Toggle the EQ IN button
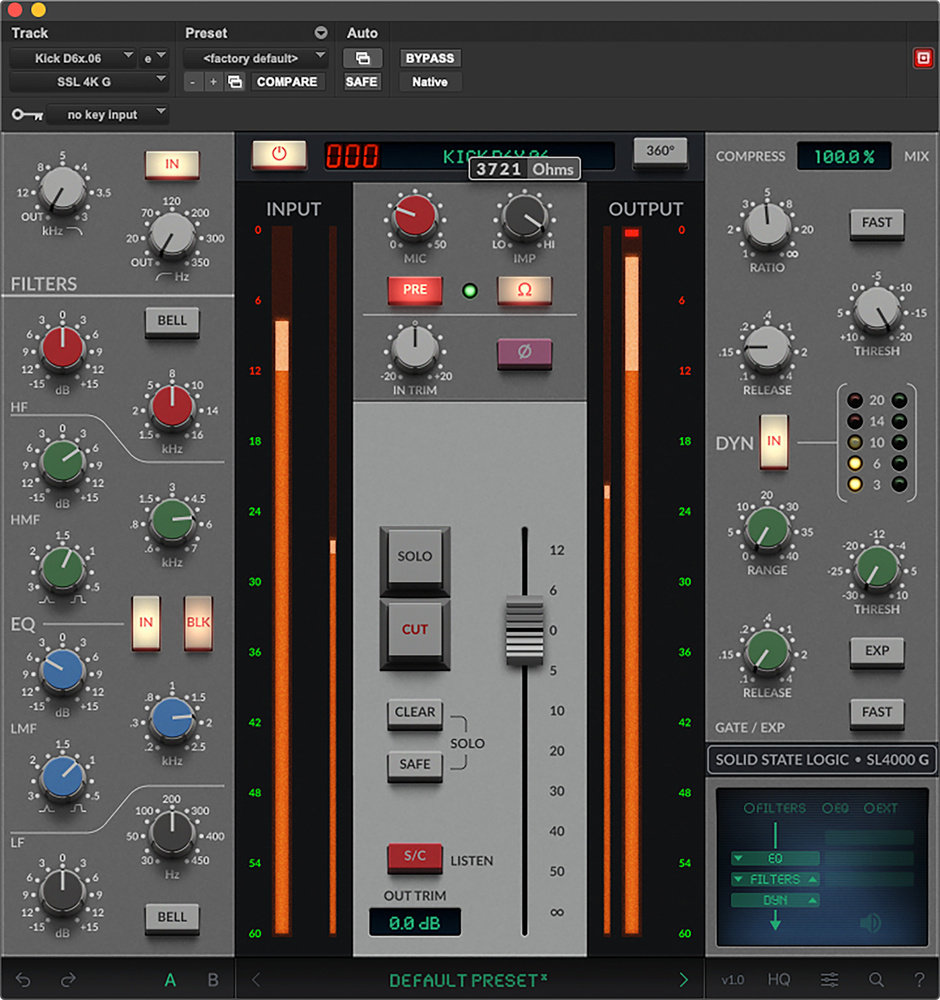This screenshot has width=940, height=1000. tap(146, 622)
